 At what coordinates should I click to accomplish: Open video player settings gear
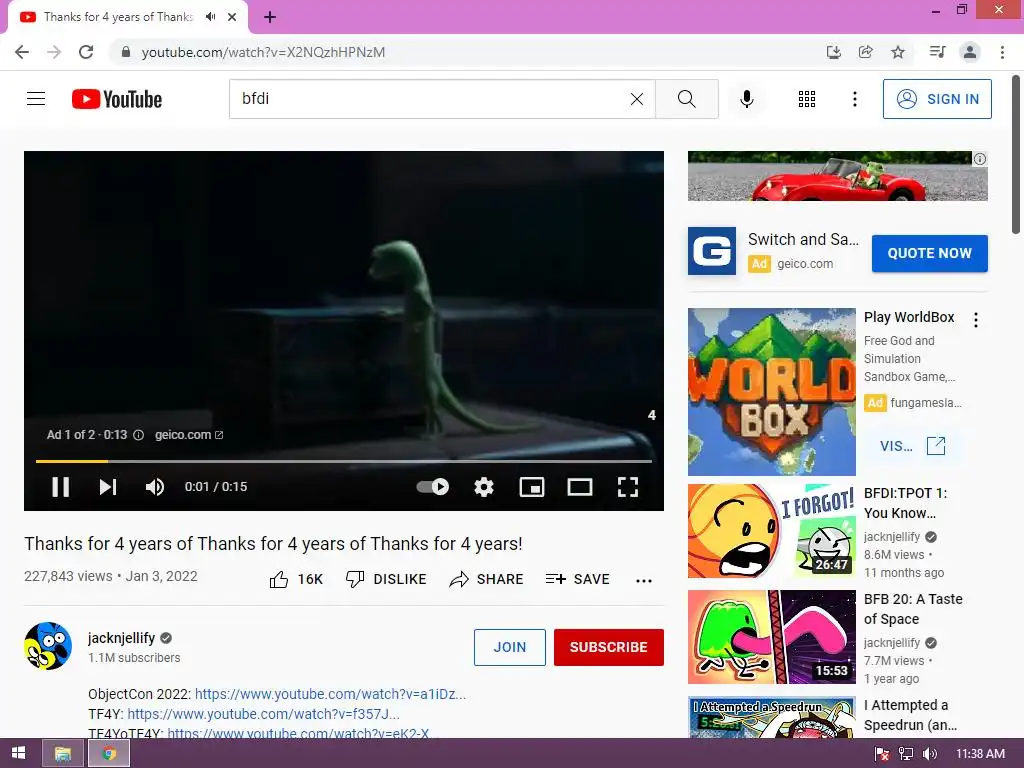click(x=484, y=487)
